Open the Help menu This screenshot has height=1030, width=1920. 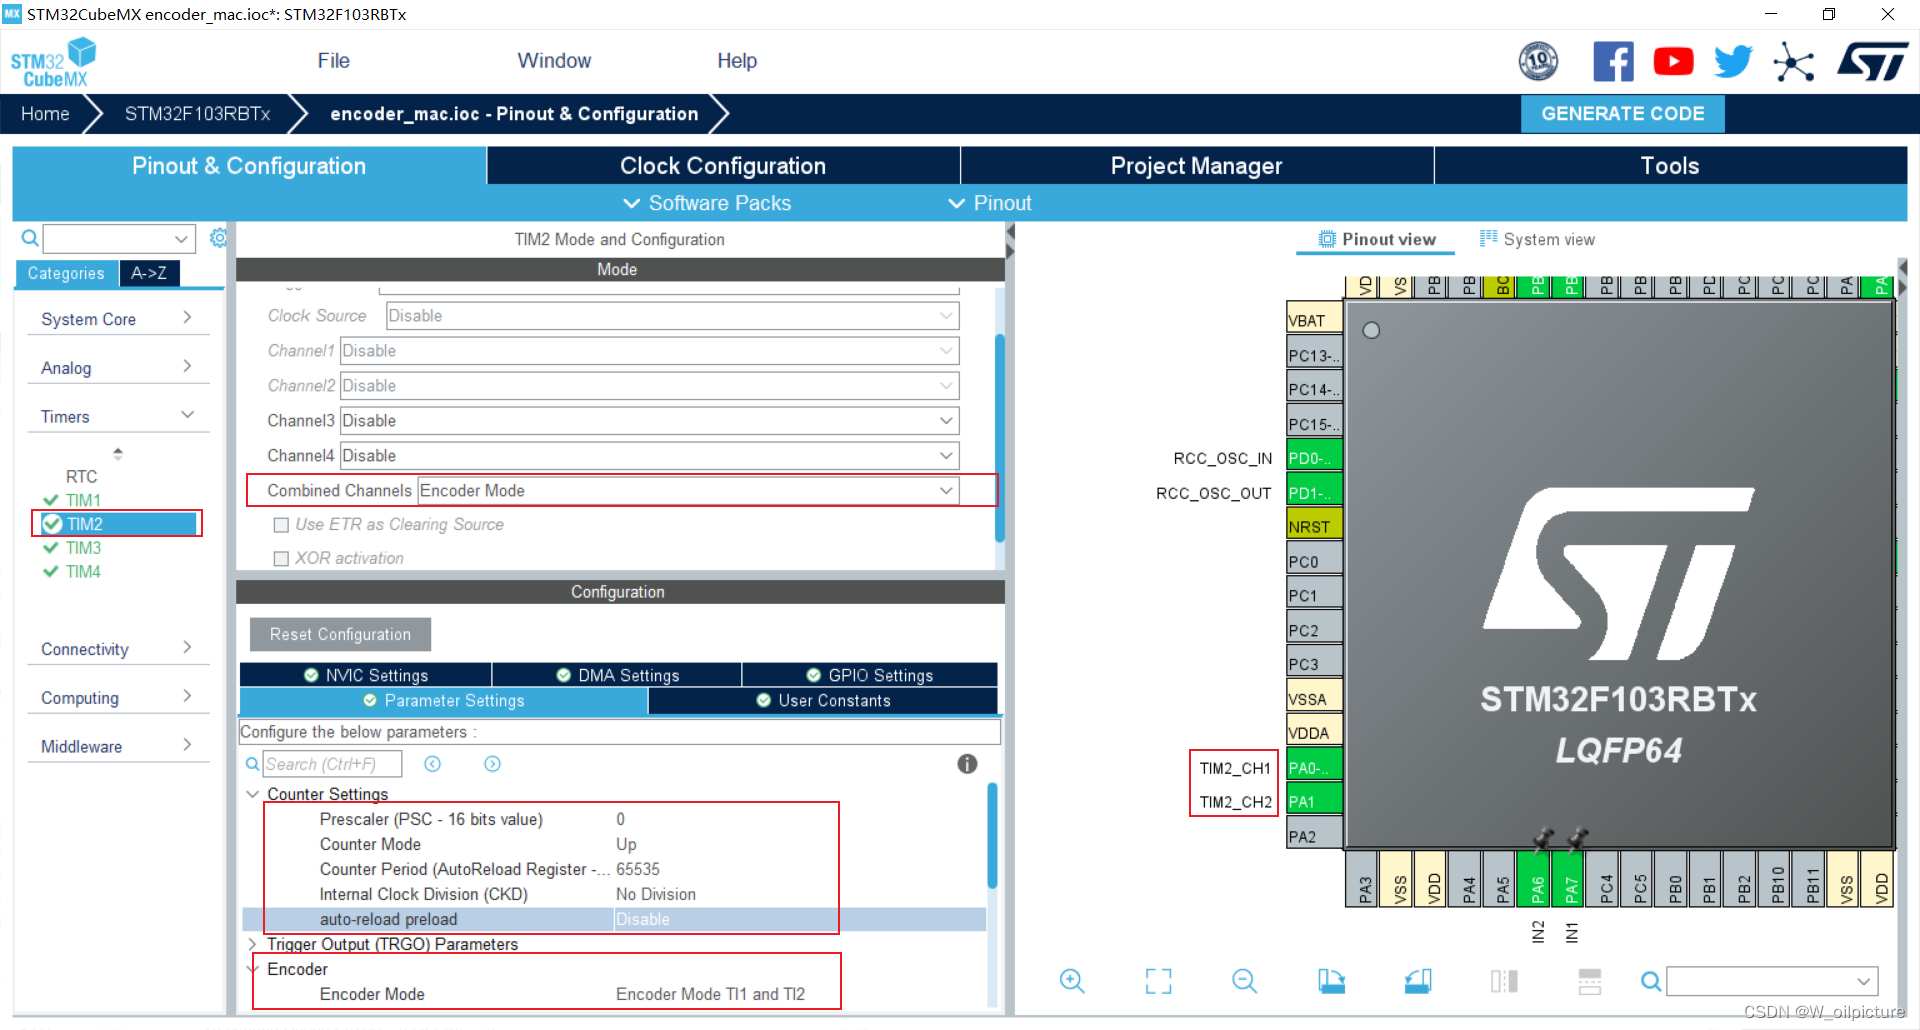[x=737, y=61]
